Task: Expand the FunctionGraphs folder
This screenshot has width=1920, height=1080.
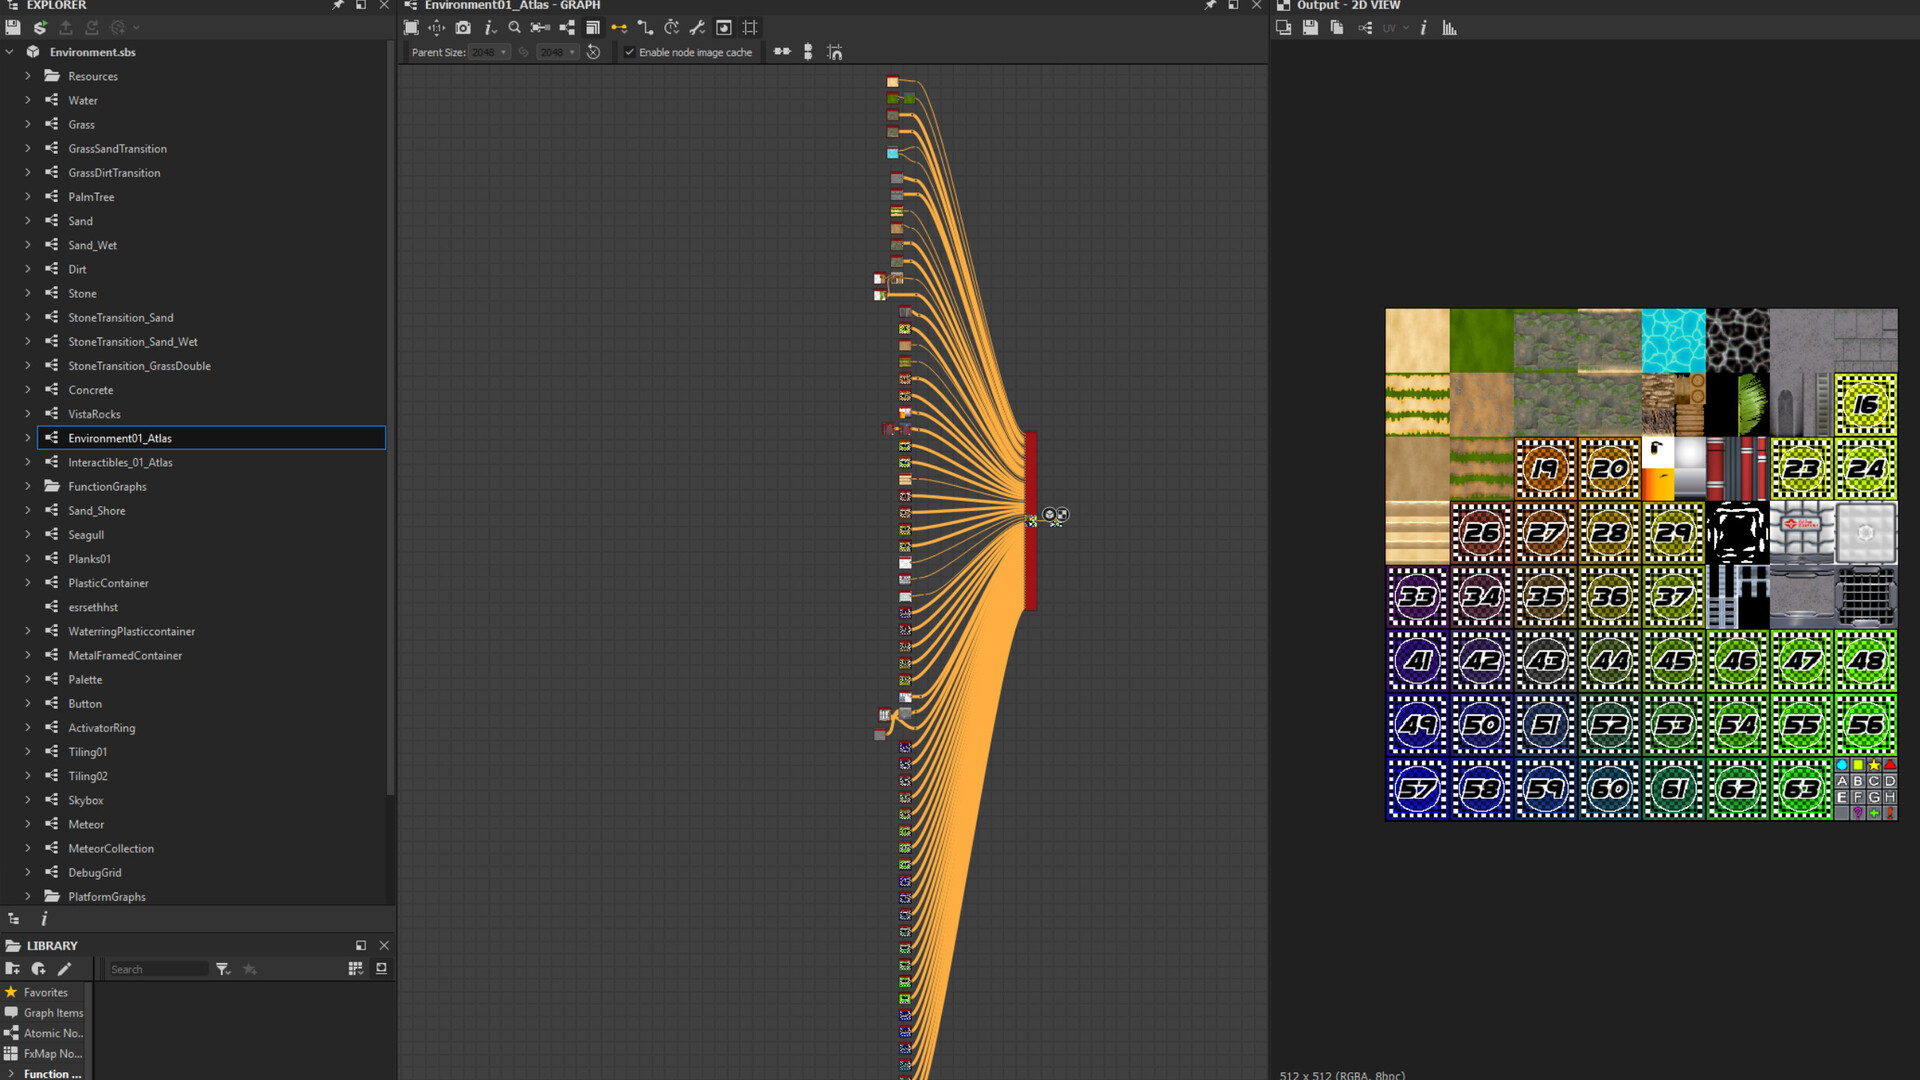Action: (28, 486)
